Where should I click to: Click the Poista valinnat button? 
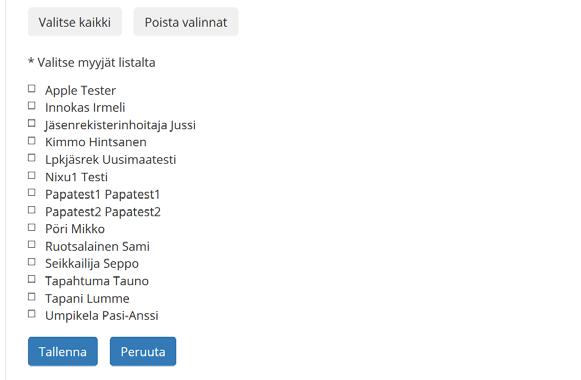(186, 22)
